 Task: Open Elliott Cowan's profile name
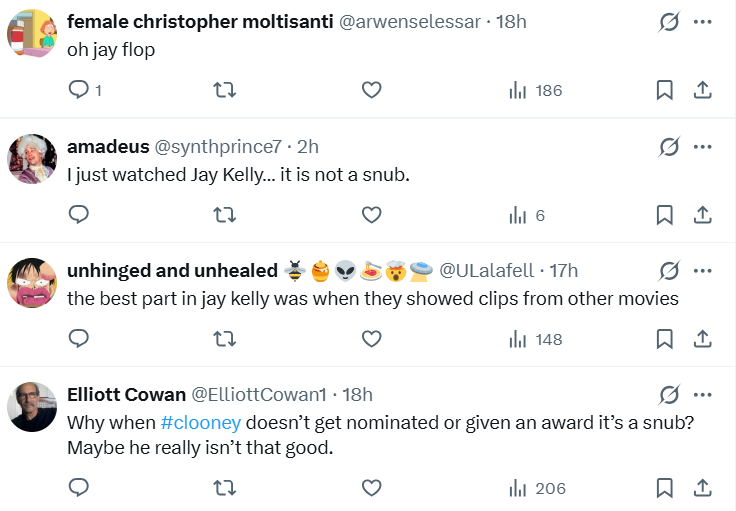pos(126,395)
